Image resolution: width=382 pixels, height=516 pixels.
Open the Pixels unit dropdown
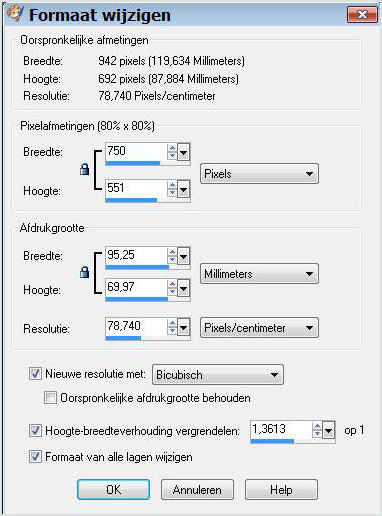pos(259,173)
